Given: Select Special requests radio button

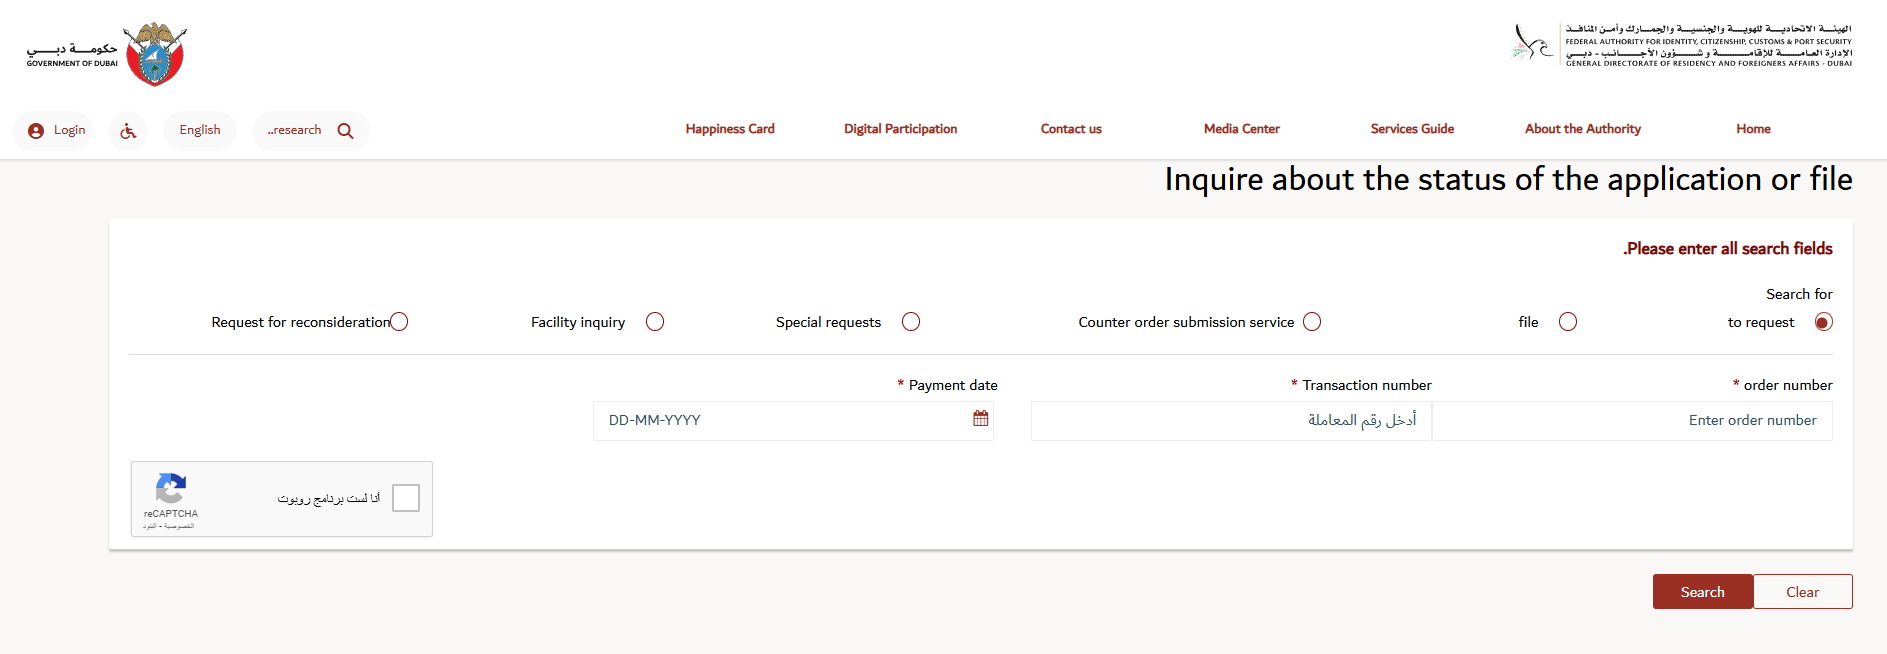Looking at the screenshot, I should tap(911, 322).
